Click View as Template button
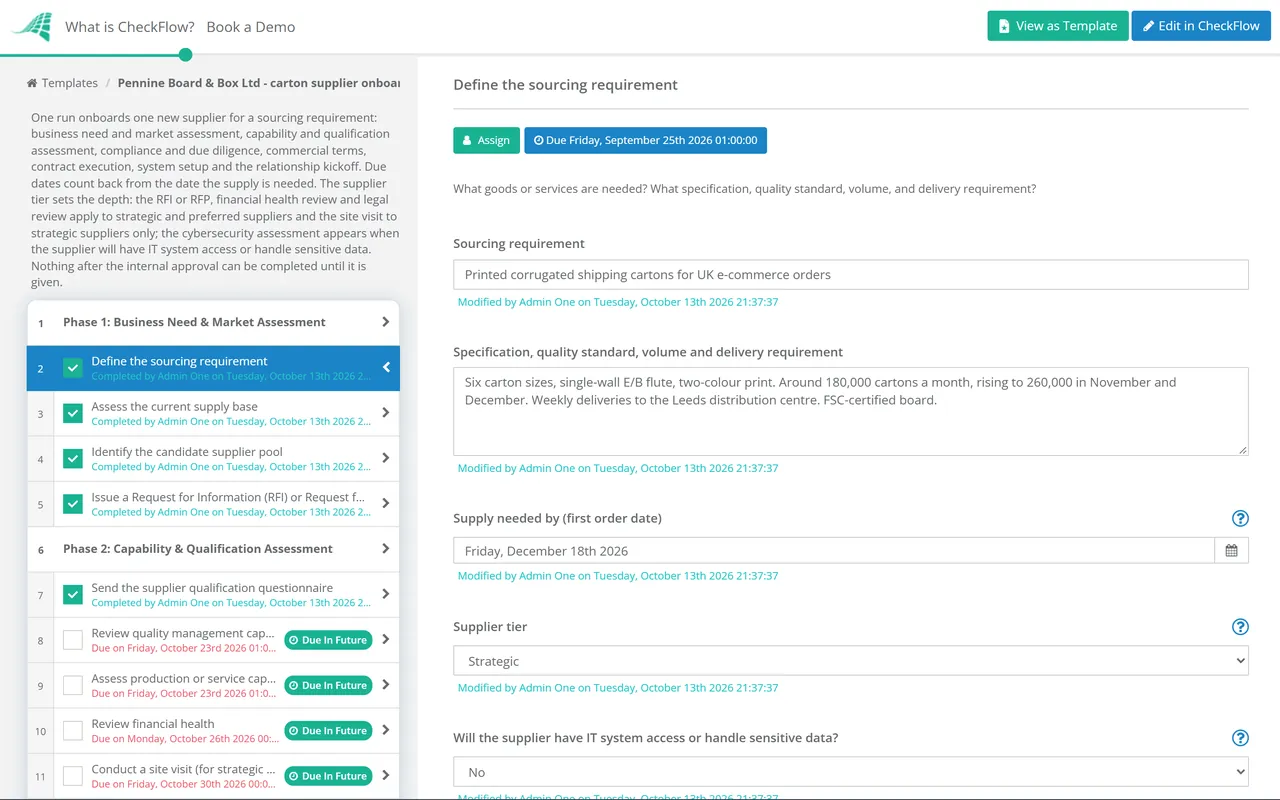The width and height of the screenshot is (1280, 800). click(x=1058, y=26)
